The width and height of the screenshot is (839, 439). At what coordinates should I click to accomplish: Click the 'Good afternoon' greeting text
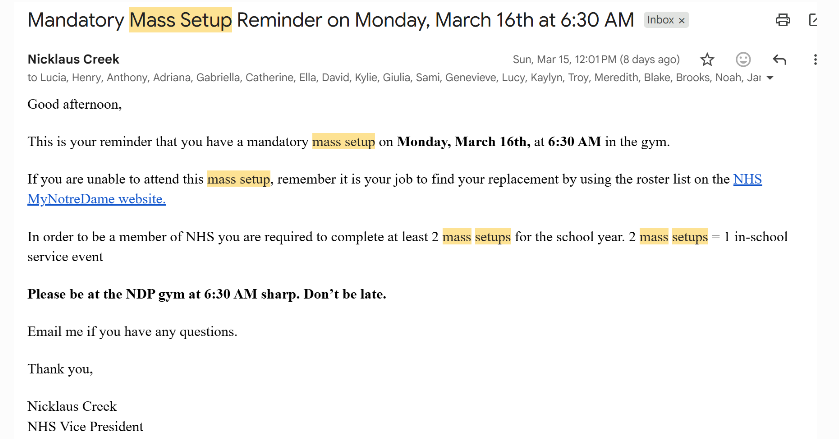tap(74, 104)
